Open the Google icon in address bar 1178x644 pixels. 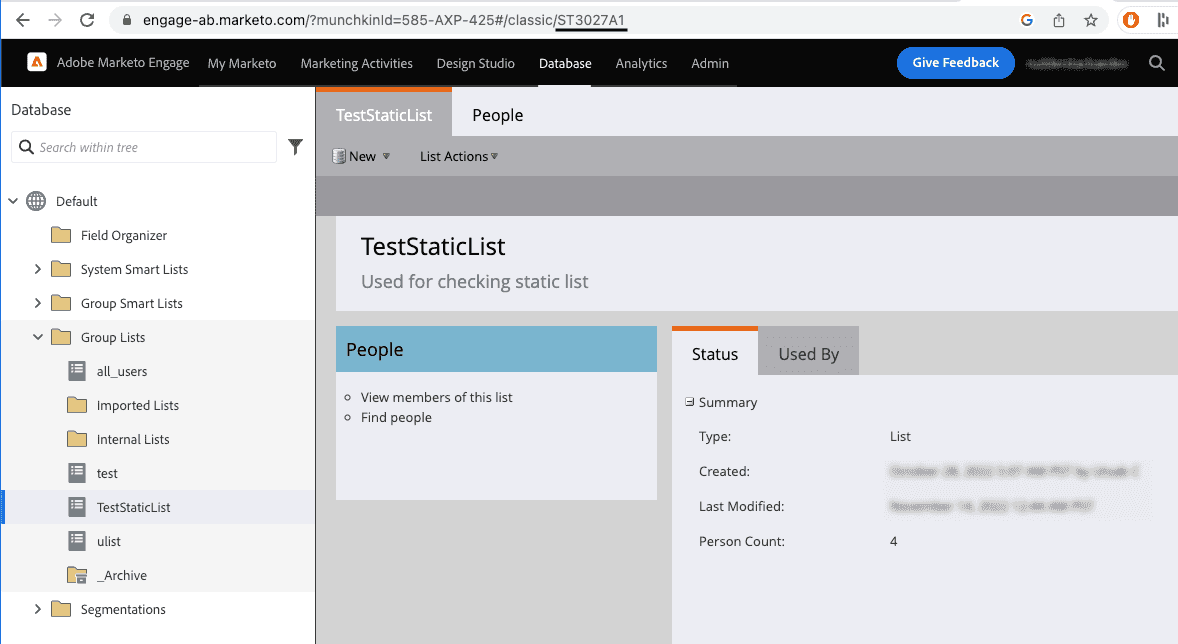point(1026,20)
